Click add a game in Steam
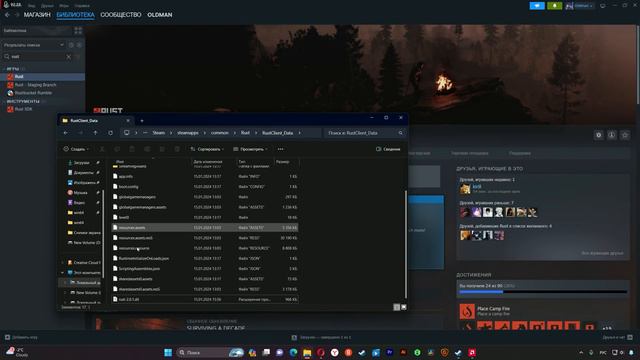Viewport: 640px width, 360px height. [21, 338]
